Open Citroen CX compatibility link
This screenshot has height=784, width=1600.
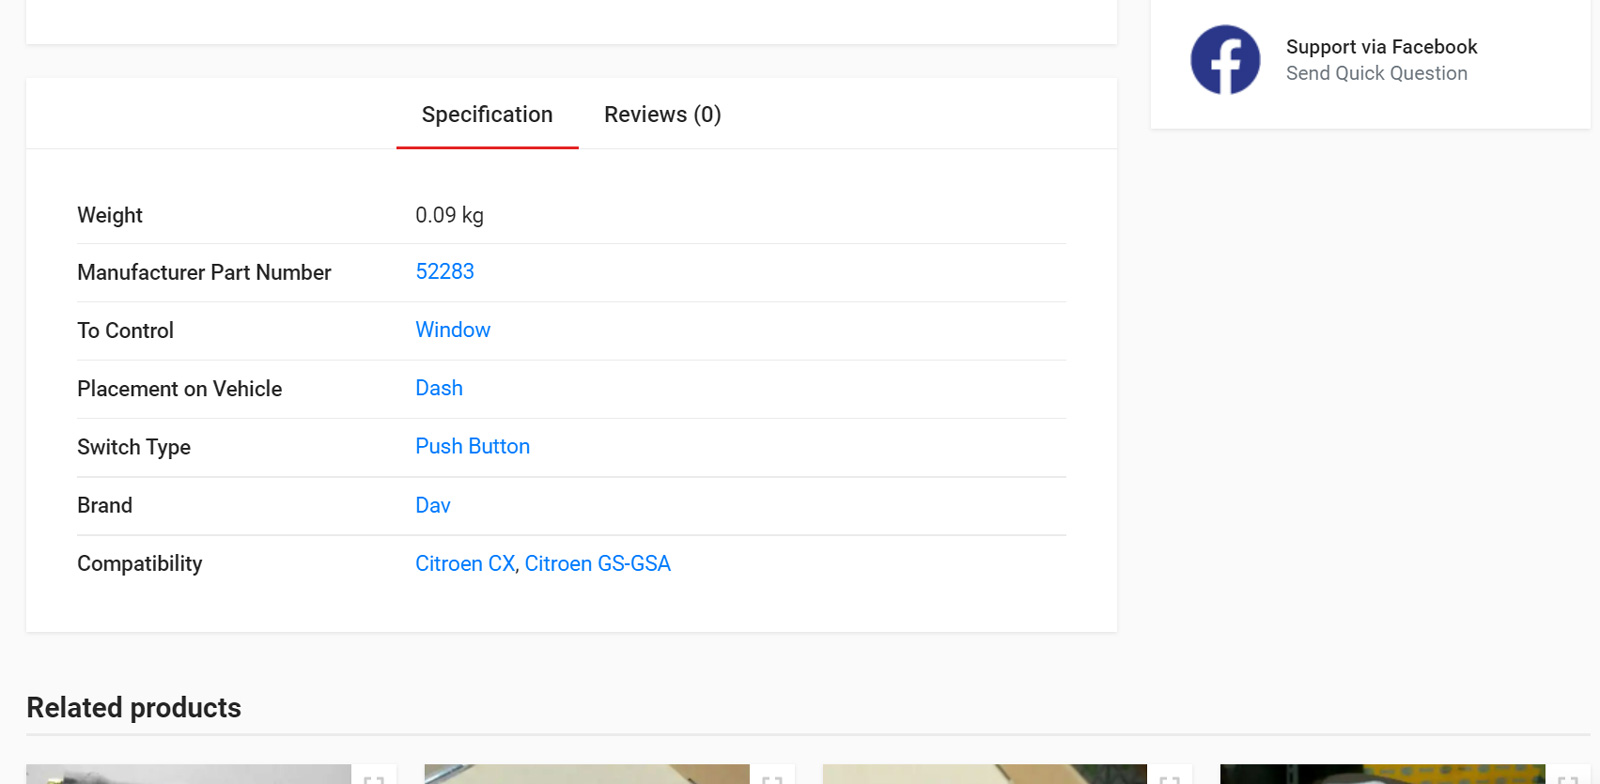(465, 564)
